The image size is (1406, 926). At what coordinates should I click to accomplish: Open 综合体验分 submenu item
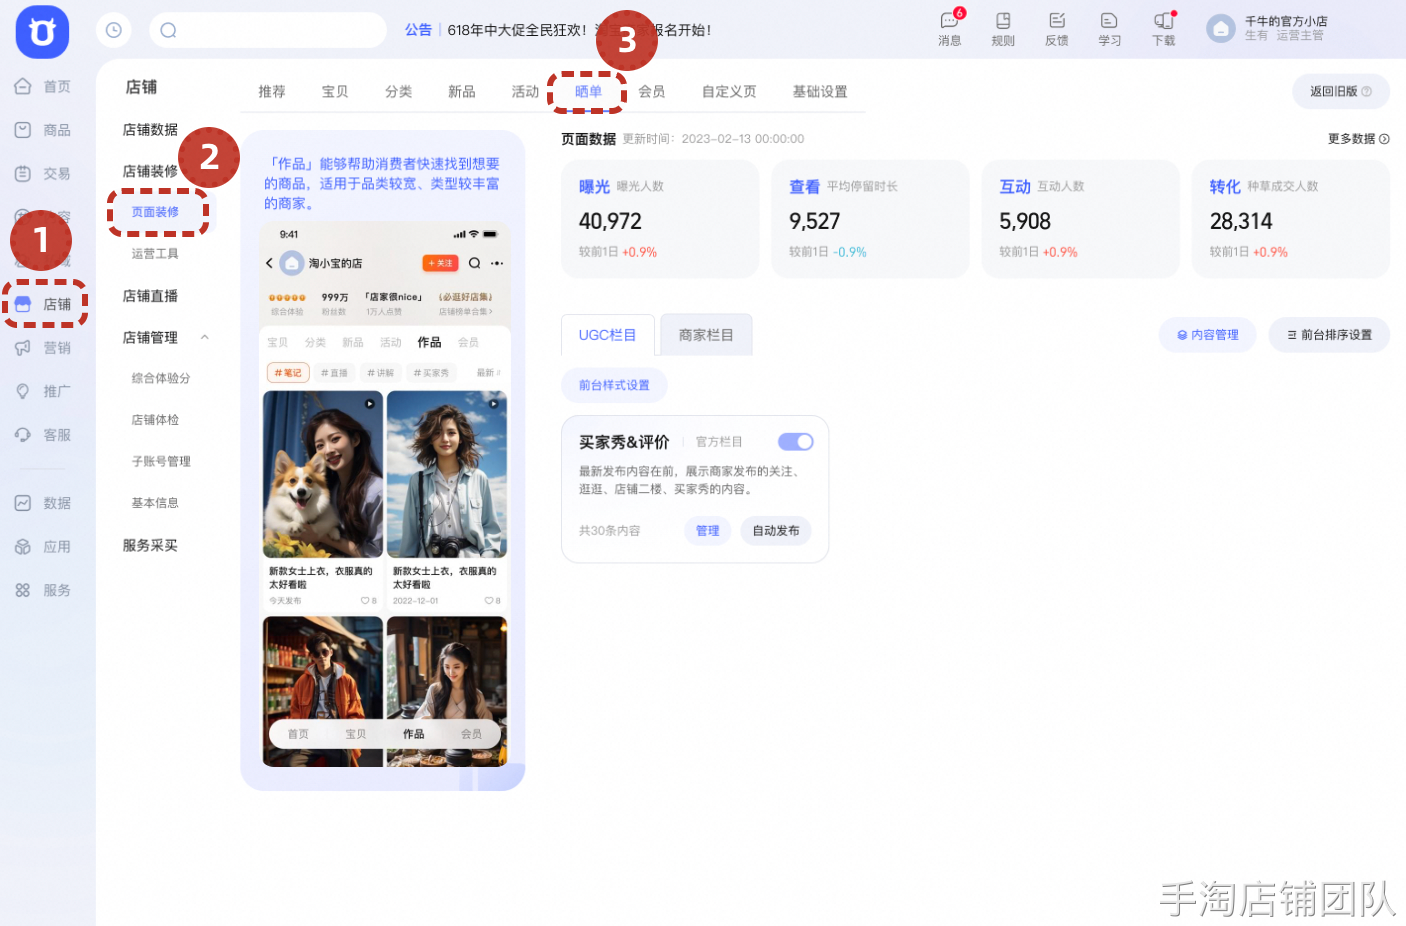click(161, 378)
